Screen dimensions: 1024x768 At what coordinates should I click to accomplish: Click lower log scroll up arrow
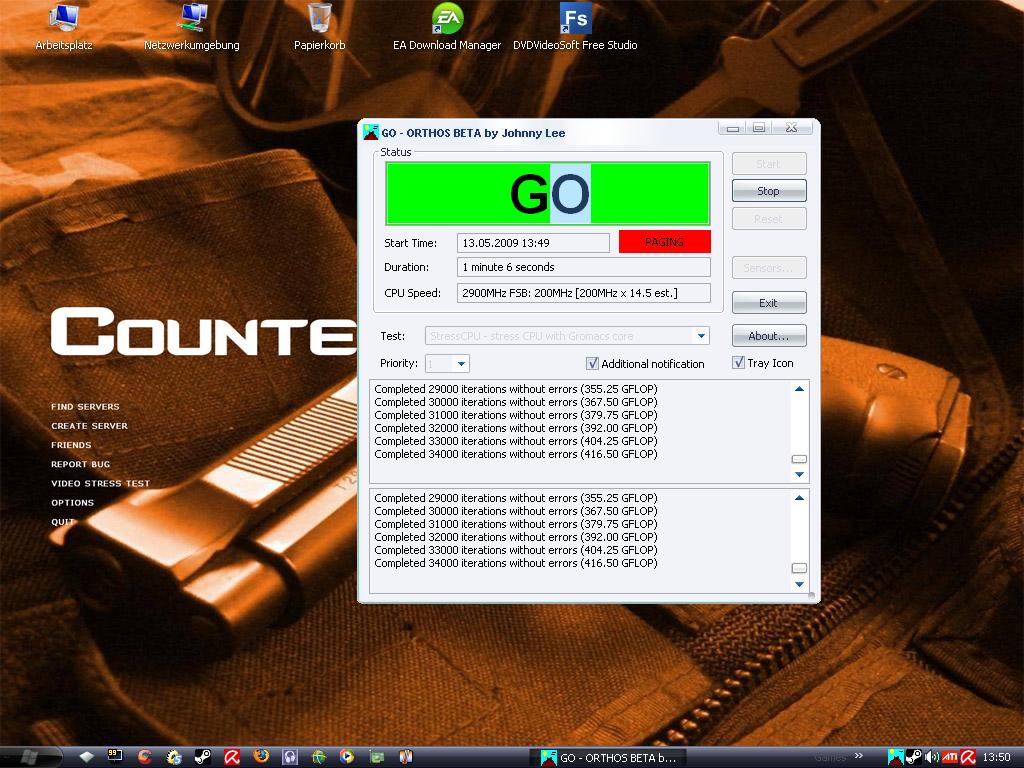tap(799, 498)
